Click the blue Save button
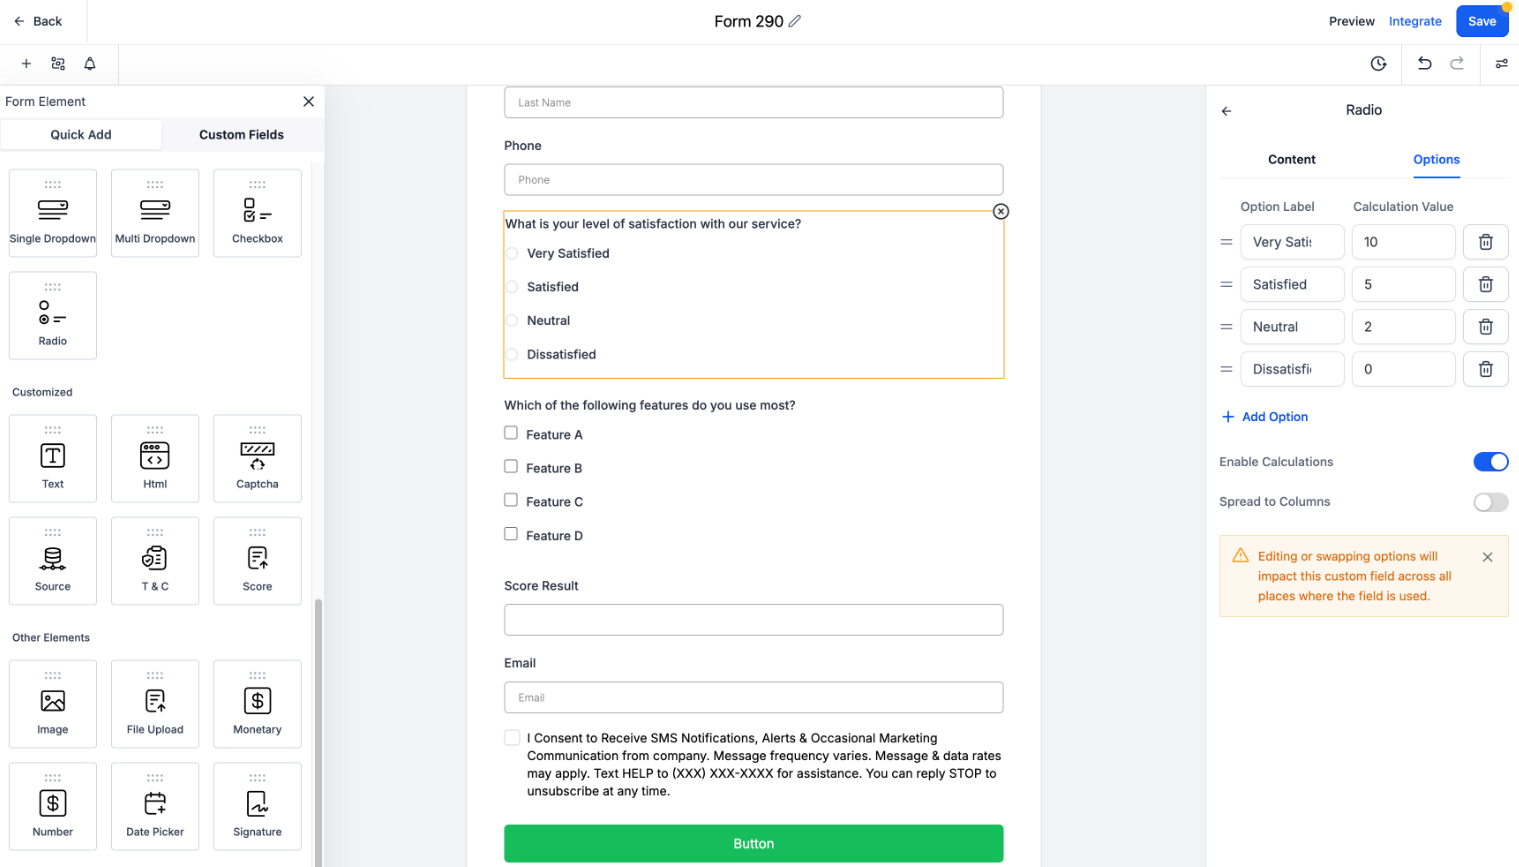Screen dimensions: 1519x867 [1481, 21]
